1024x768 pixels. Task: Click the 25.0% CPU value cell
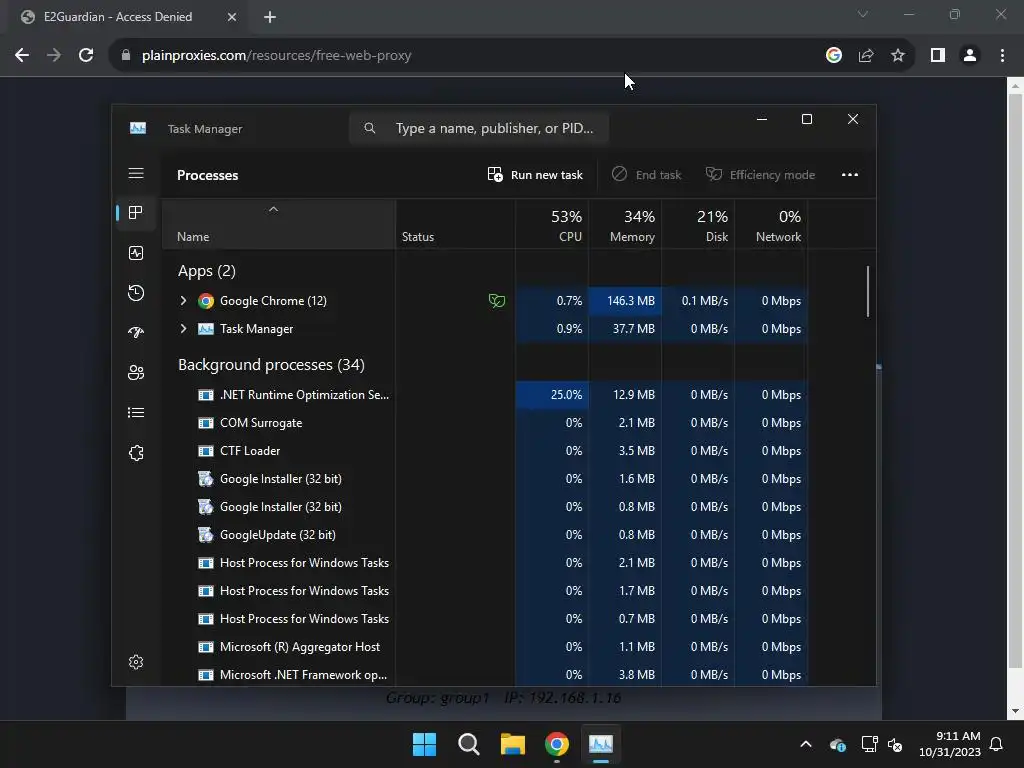click(552, 394)
